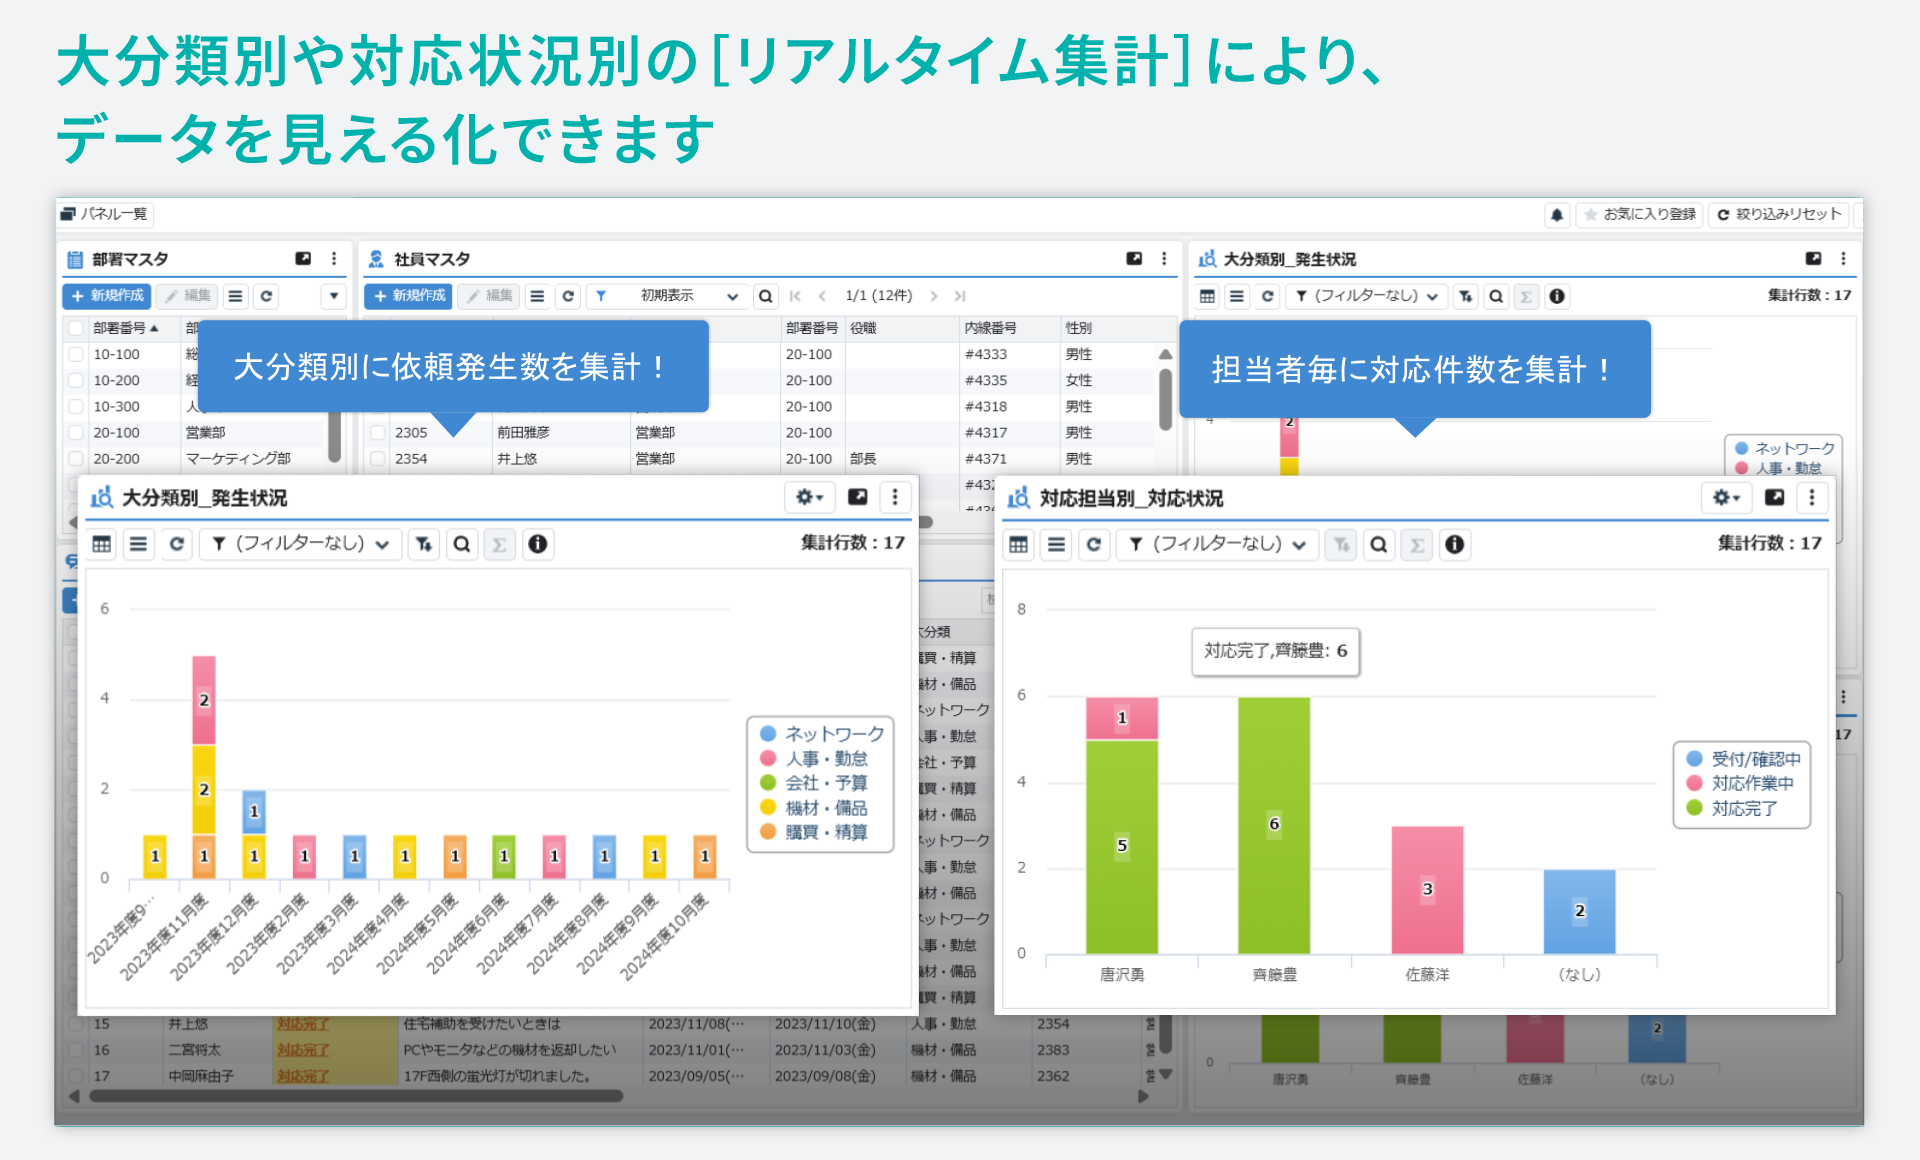Switch 対応担当別_対応状況 to table grid view
This screenshot has height=1160, width=1920.
click(1017, 544)
